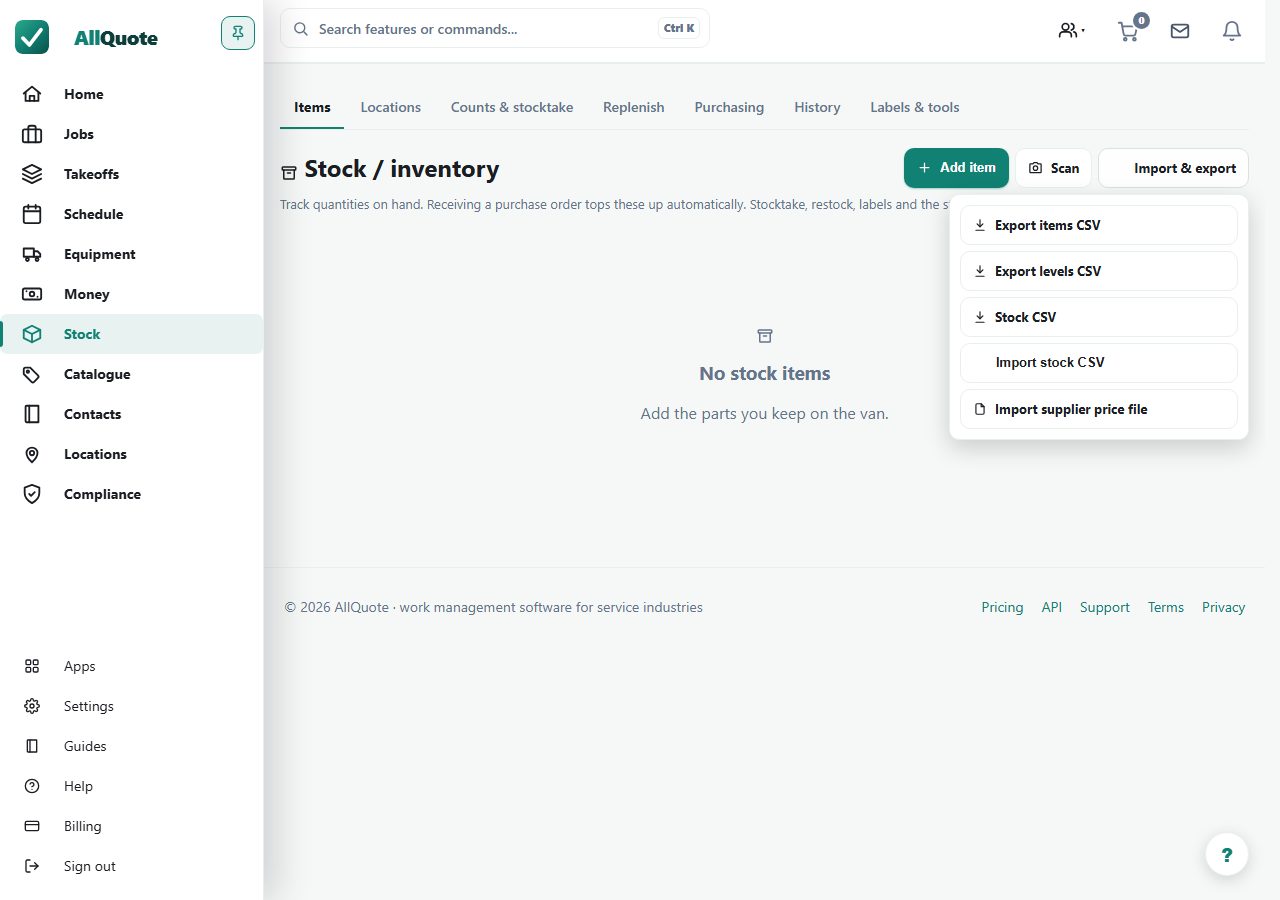Open the Replenish tab
Image resolution: width=1280 pixels, height=900 pixels.
(x=634, y=107)
